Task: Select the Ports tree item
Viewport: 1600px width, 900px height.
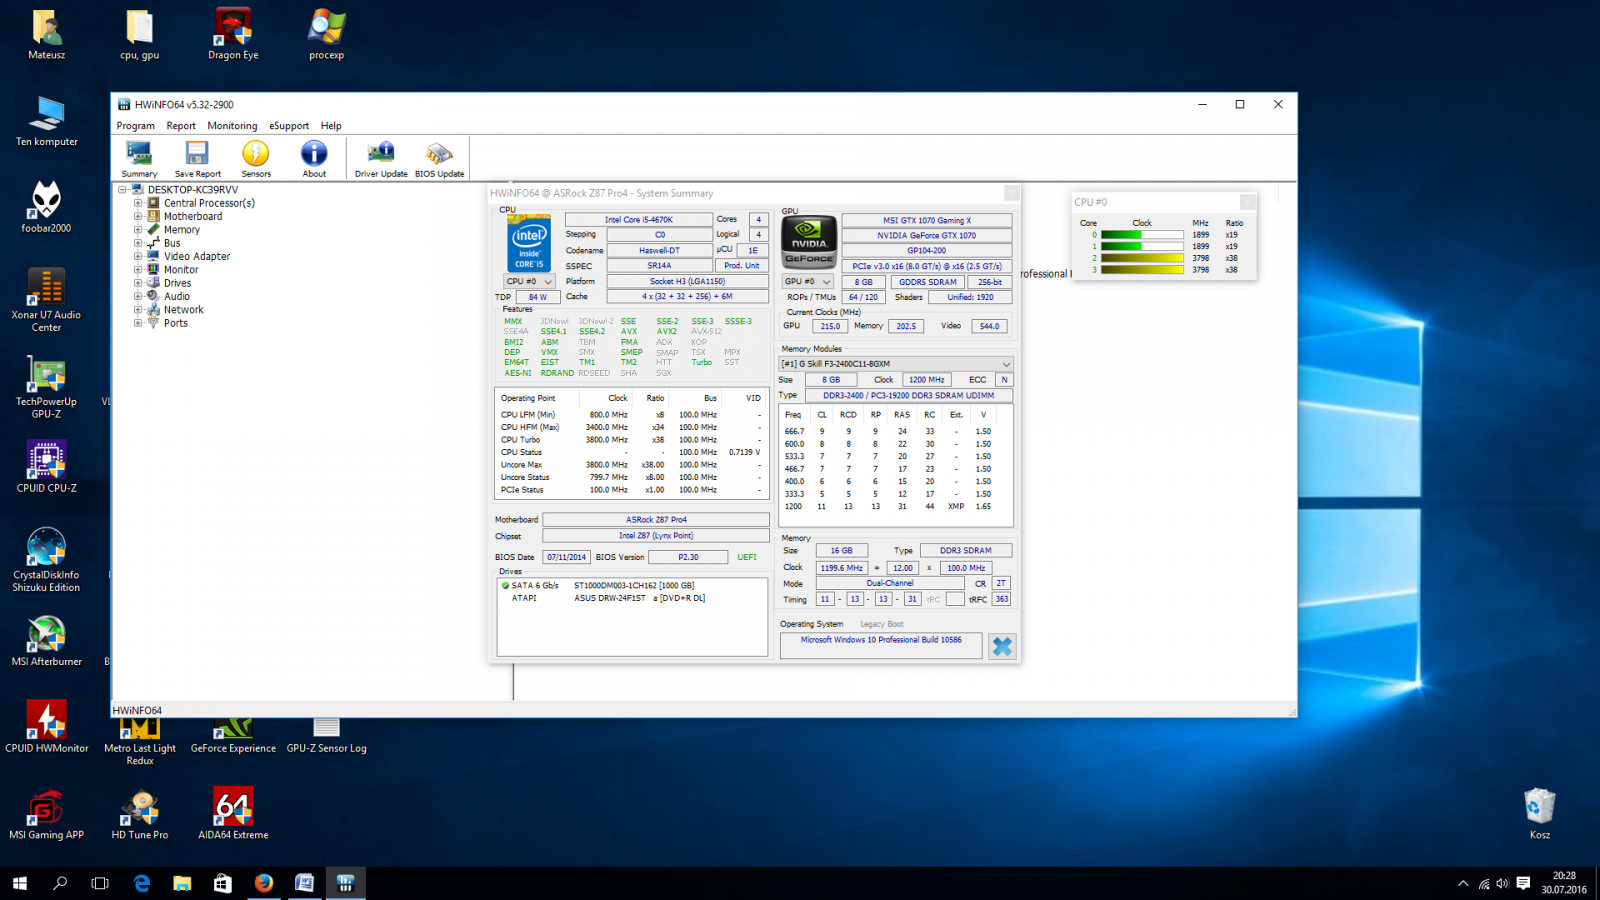Action: click(x=176, y=323)
